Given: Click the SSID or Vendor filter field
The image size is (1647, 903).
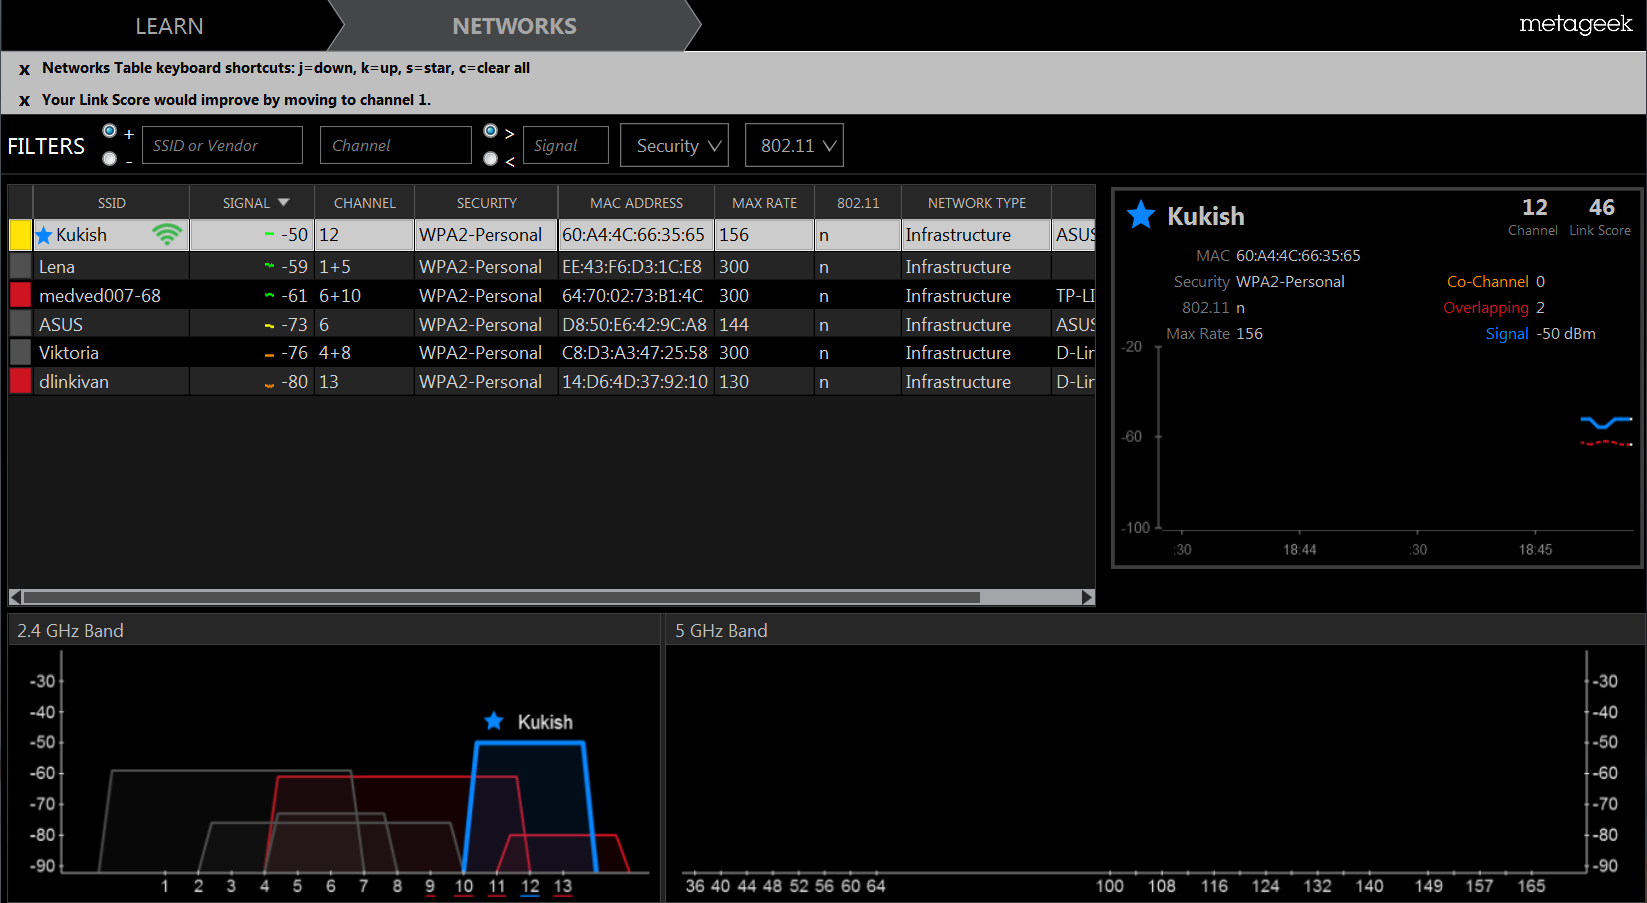Looking at the screenshot, I should 222,146.
